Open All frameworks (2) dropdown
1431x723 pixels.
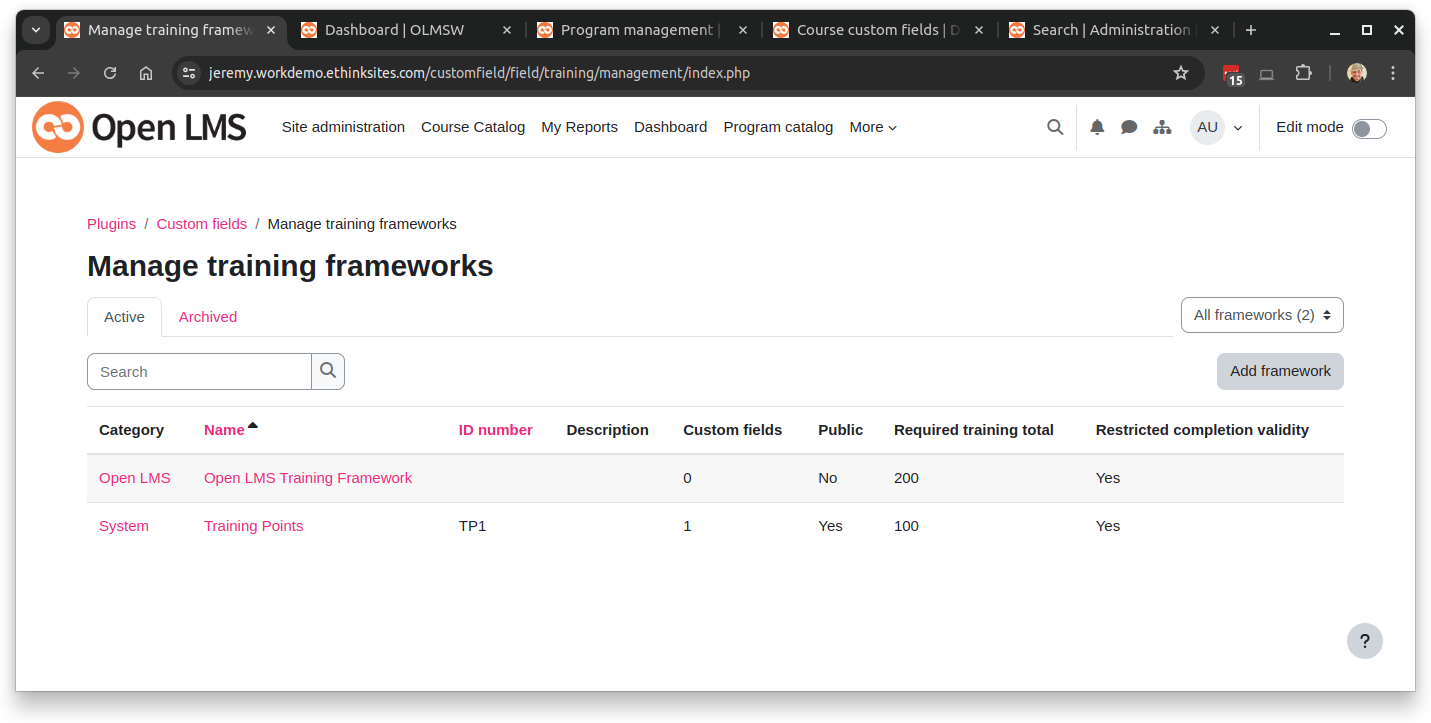(1262, 315)
